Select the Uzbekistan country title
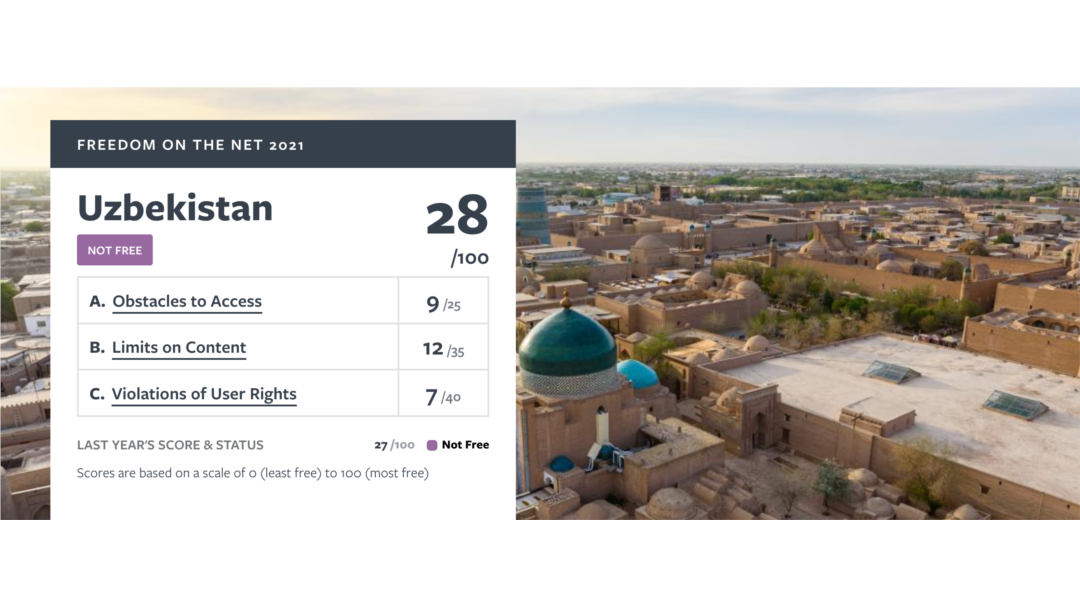 tap(175, 208)
